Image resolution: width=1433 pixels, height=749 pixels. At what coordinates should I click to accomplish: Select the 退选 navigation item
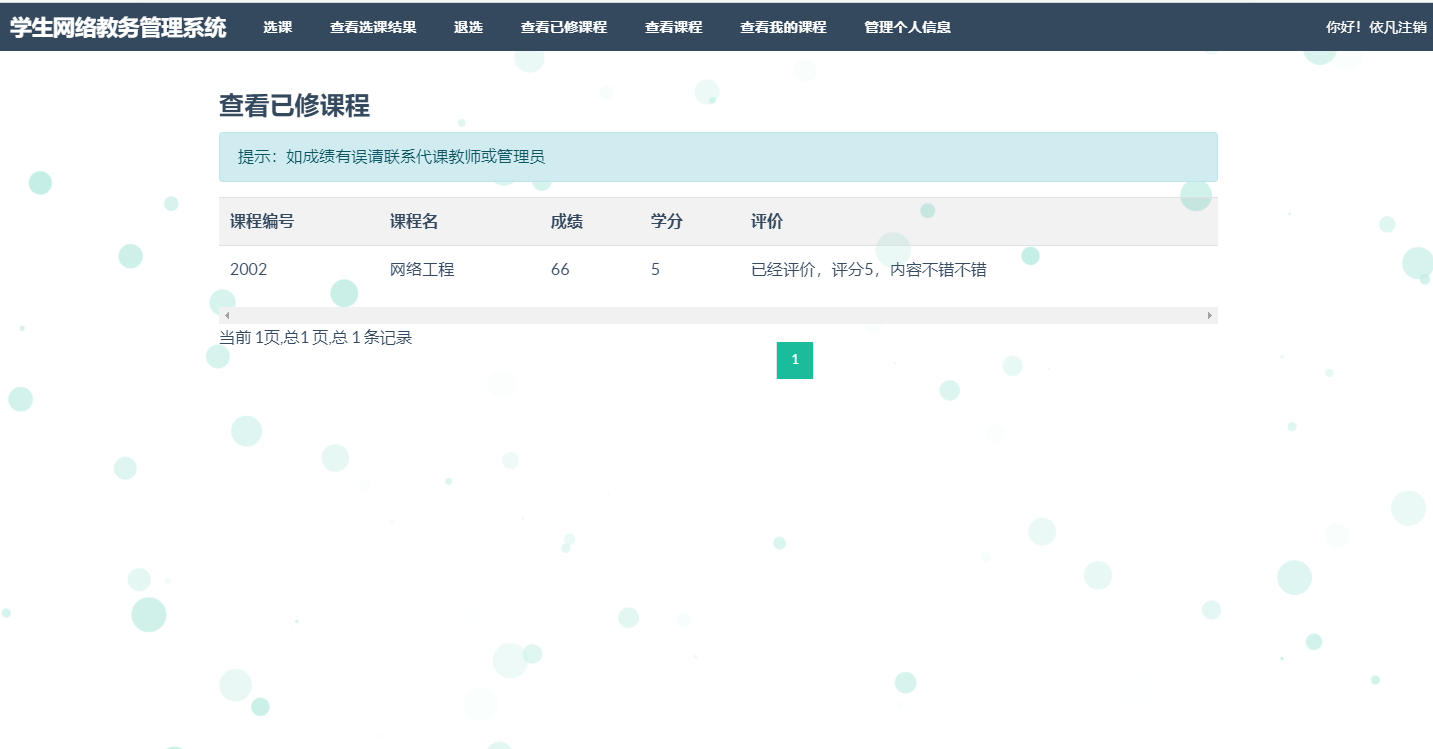(x=468, y=27)
